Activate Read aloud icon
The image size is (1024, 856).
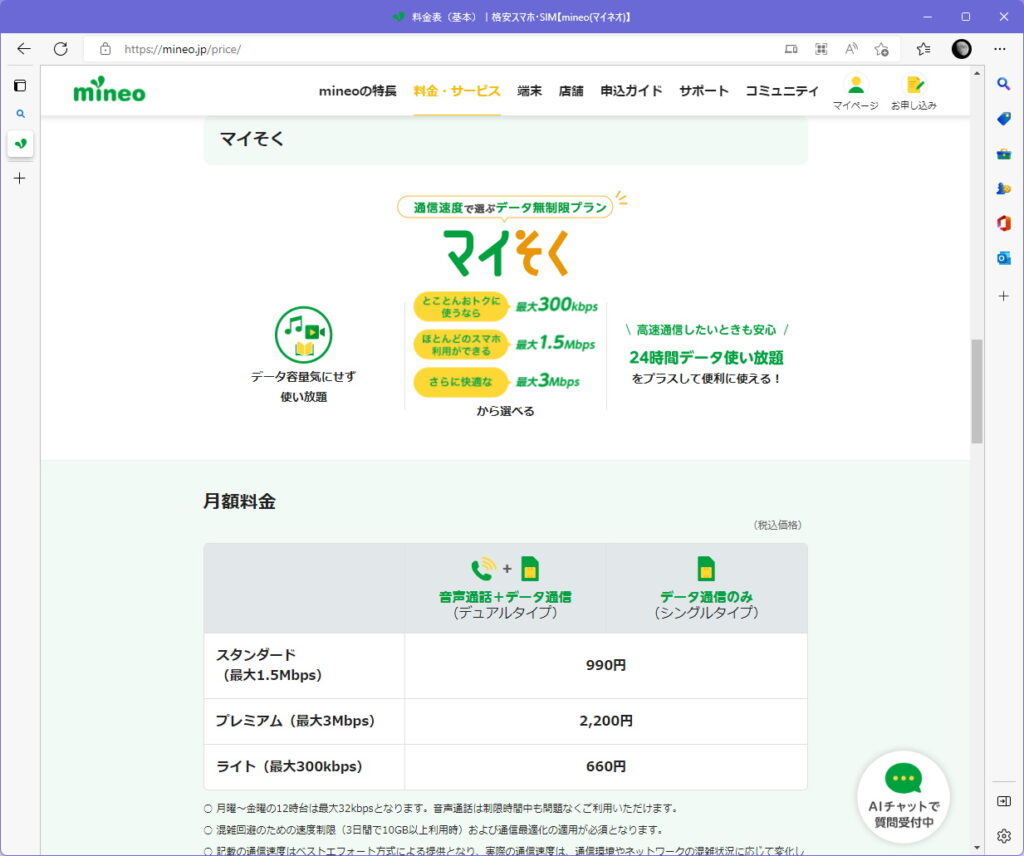pyautogui.click(x=851, y=49)
